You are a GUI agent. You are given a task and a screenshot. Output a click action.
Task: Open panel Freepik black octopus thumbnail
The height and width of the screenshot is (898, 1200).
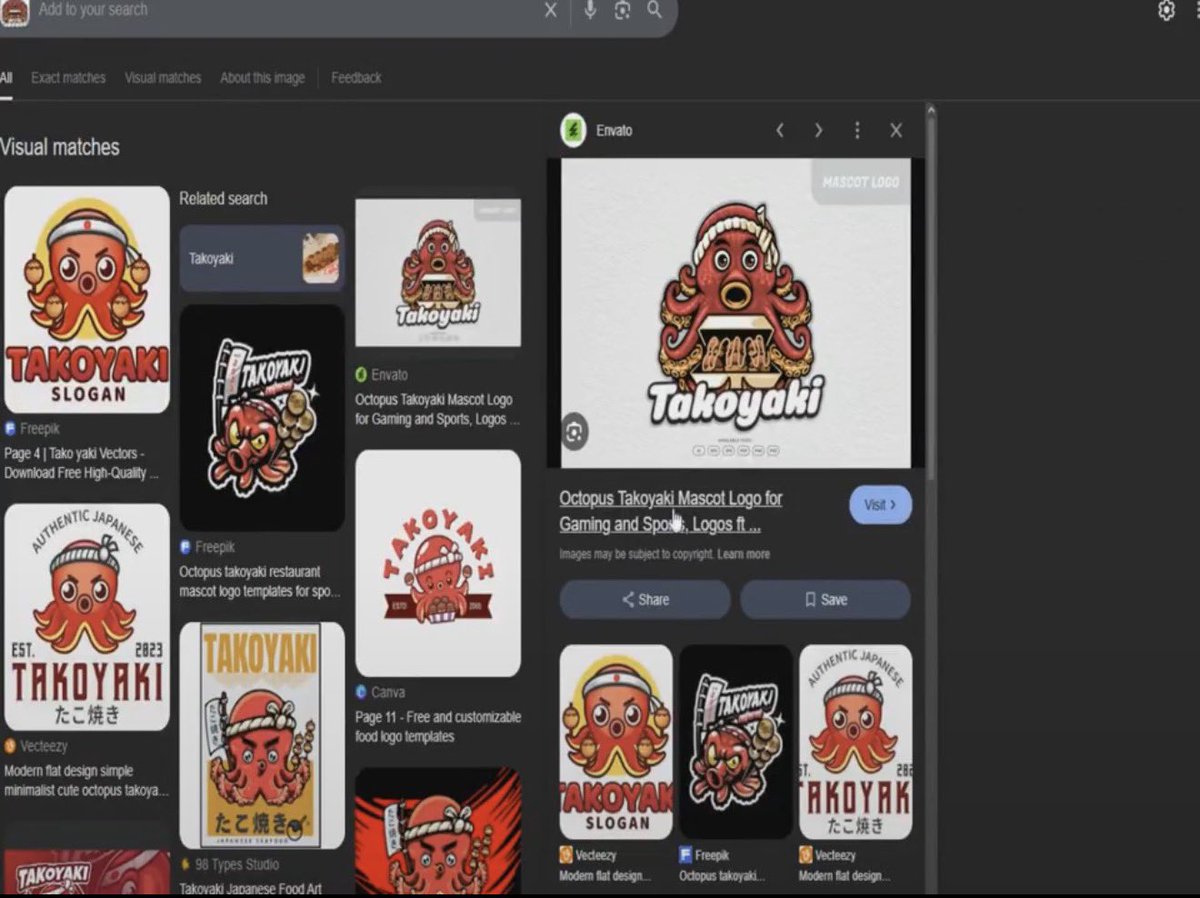[x=736, y=742]
